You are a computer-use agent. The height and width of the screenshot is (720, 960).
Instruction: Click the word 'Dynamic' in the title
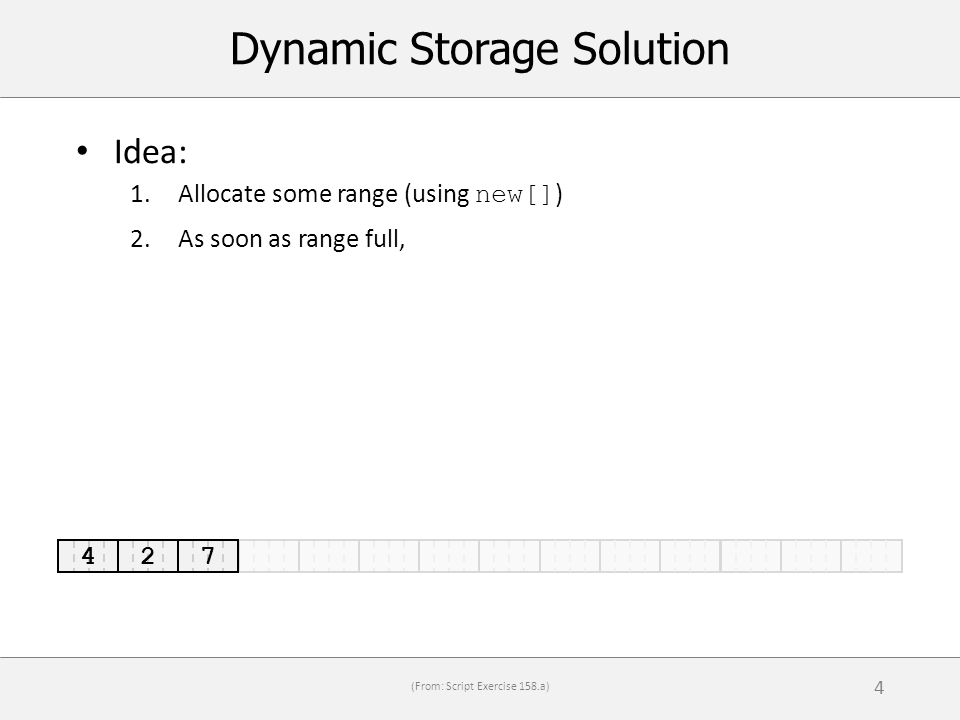coord(313,51)
